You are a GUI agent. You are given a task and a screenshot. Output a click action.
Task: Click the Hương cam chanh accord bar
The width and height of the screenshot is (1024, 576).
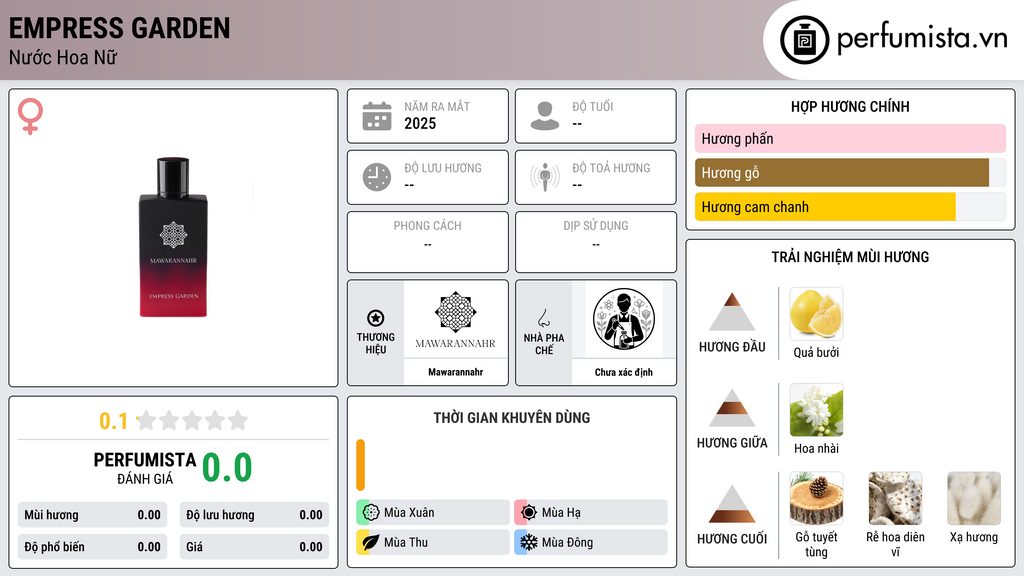850,206
